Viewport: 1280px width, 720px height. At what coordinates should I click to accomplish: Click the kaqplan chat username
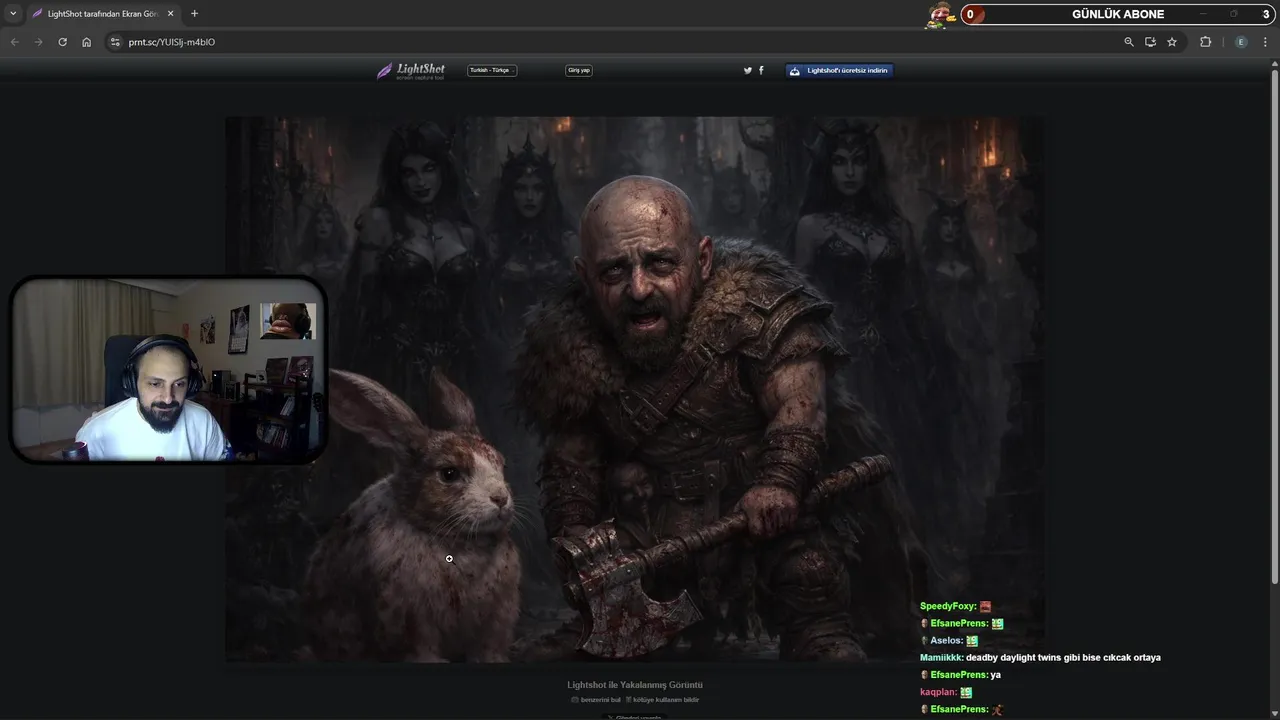point(937,692)
